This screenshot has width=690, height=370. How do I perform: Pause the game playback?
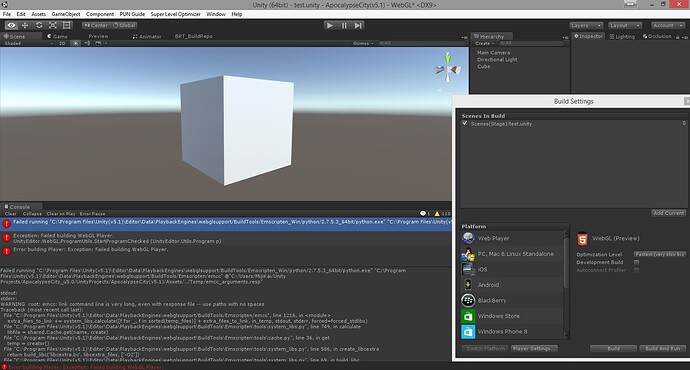click(344, 26)
